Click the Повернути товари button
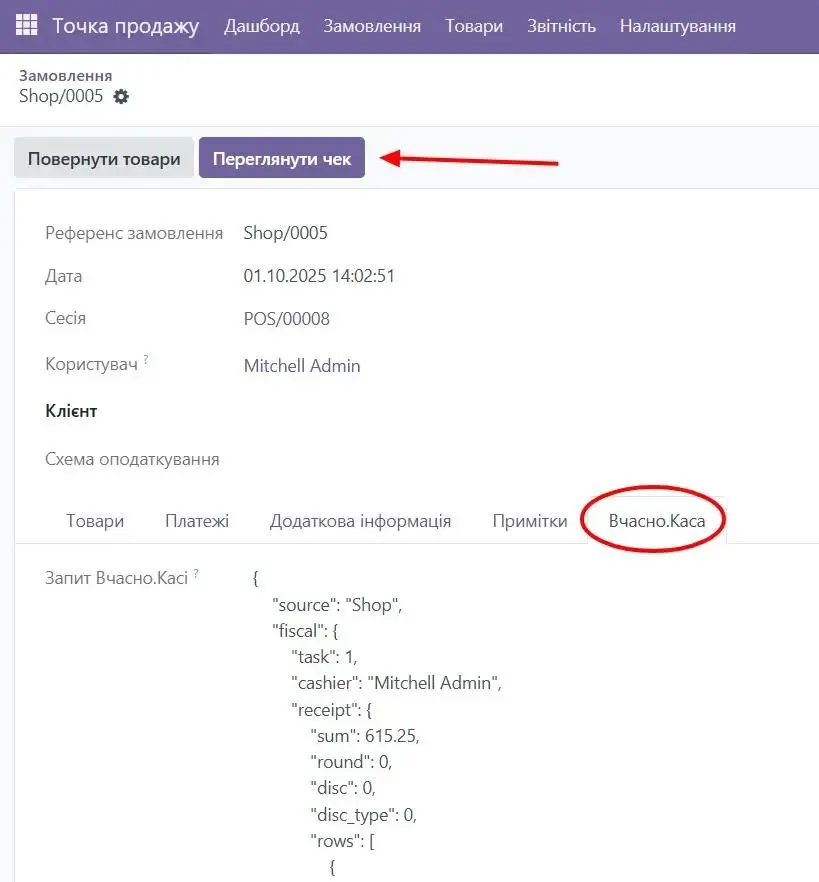Screen dimensions: 819x882 tap(103, 157)
